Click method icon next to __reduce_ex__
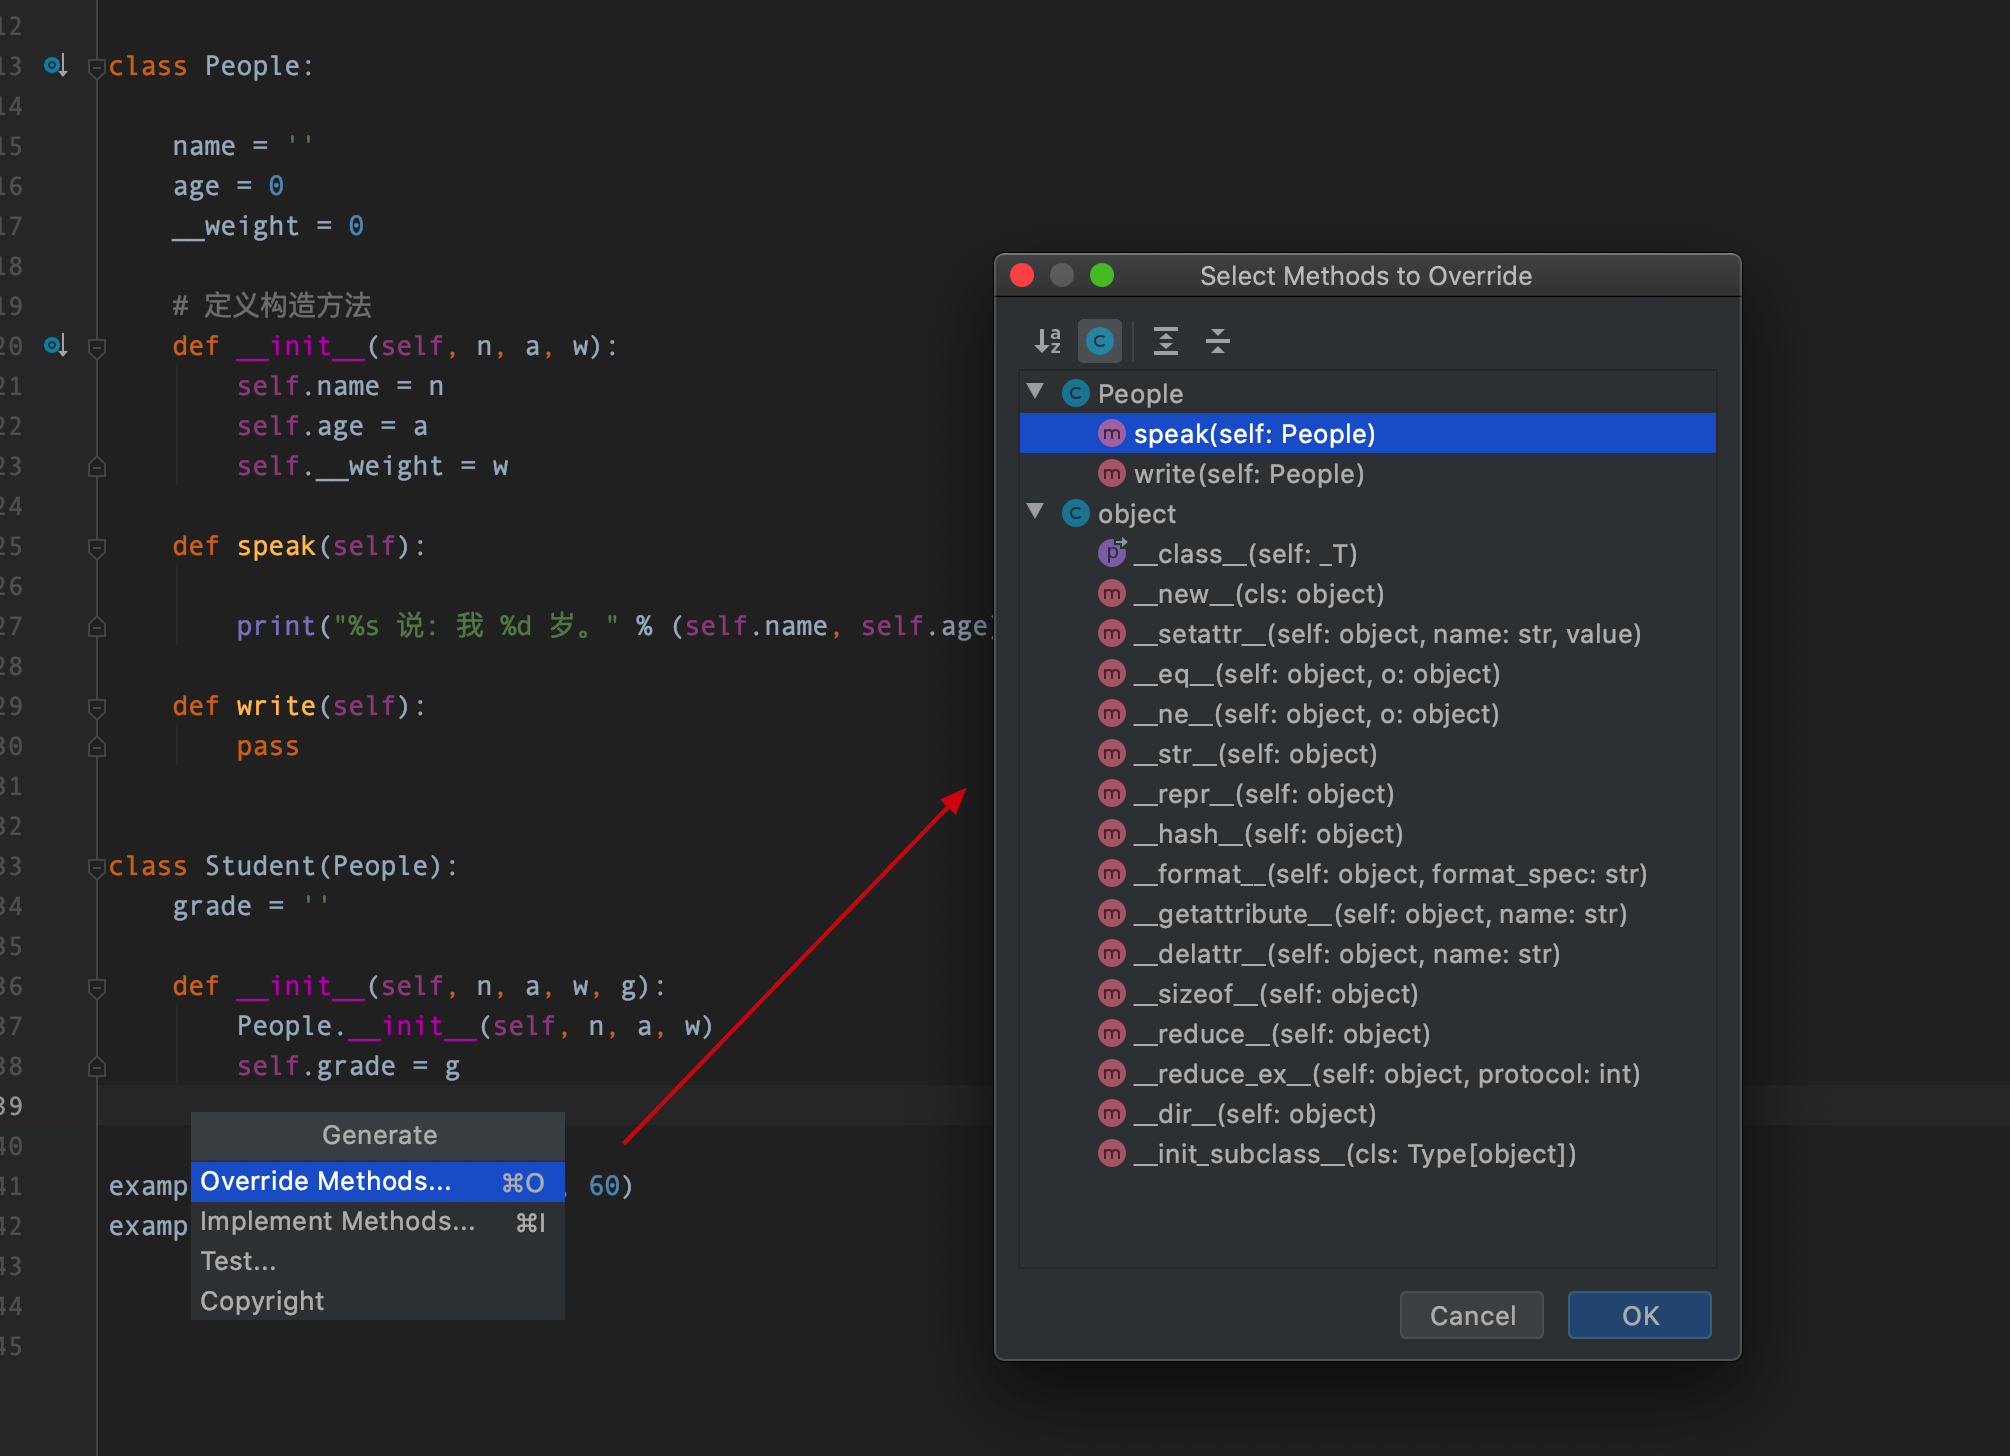The image size is (2010, 1456). click(x=1112, y=1073)
